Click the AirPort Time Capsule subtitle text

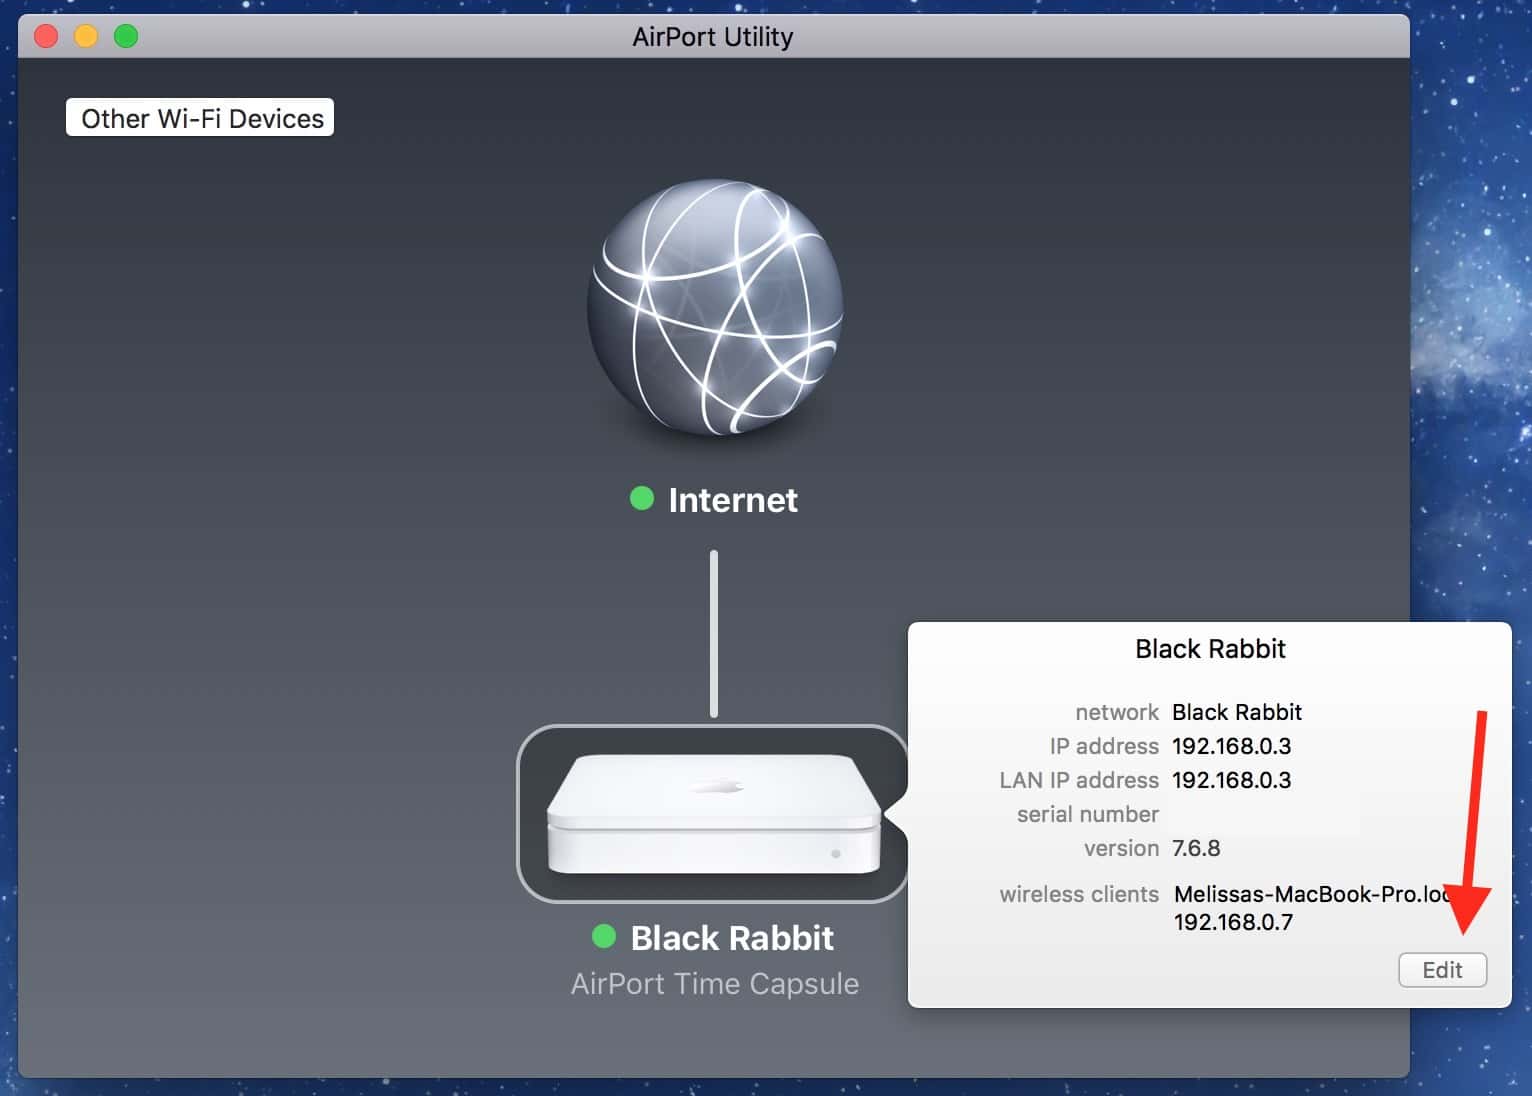[714, 984]
